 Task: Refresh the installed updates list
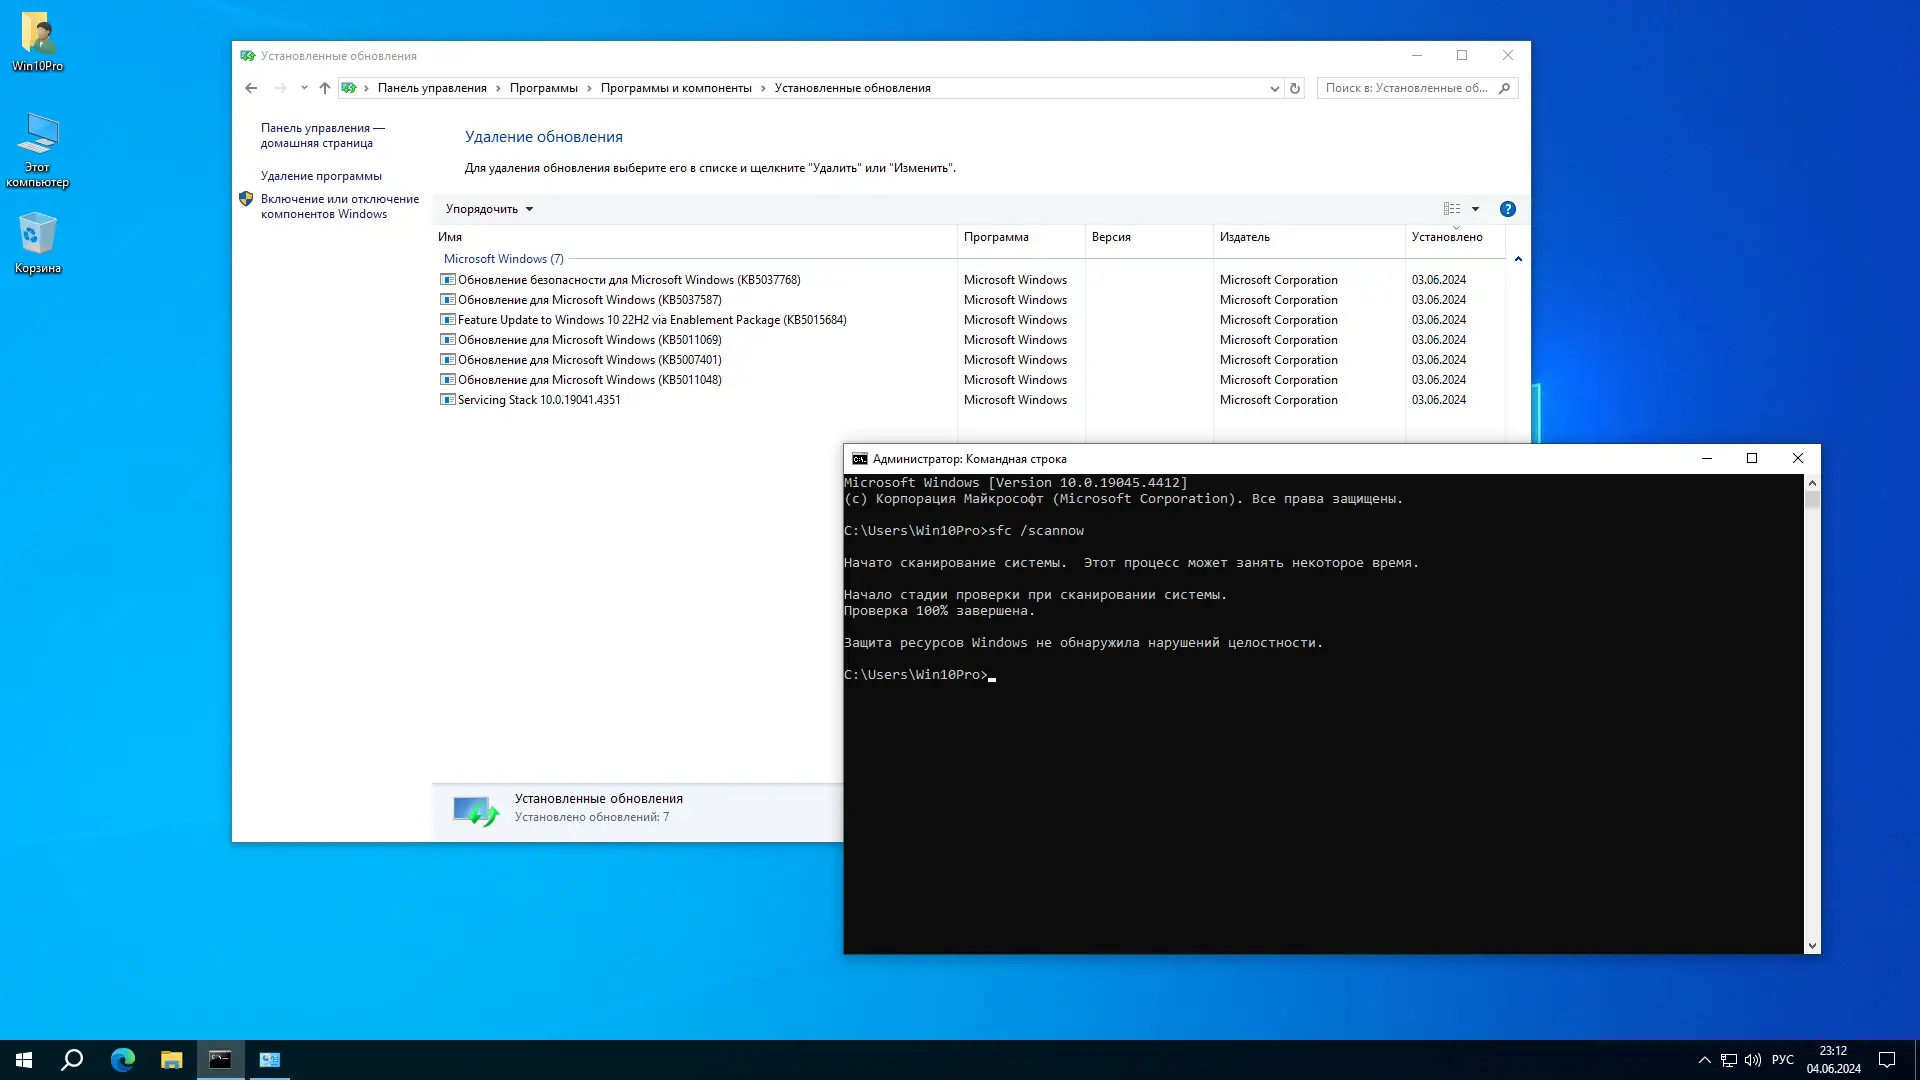click(x=1295, y=88)
